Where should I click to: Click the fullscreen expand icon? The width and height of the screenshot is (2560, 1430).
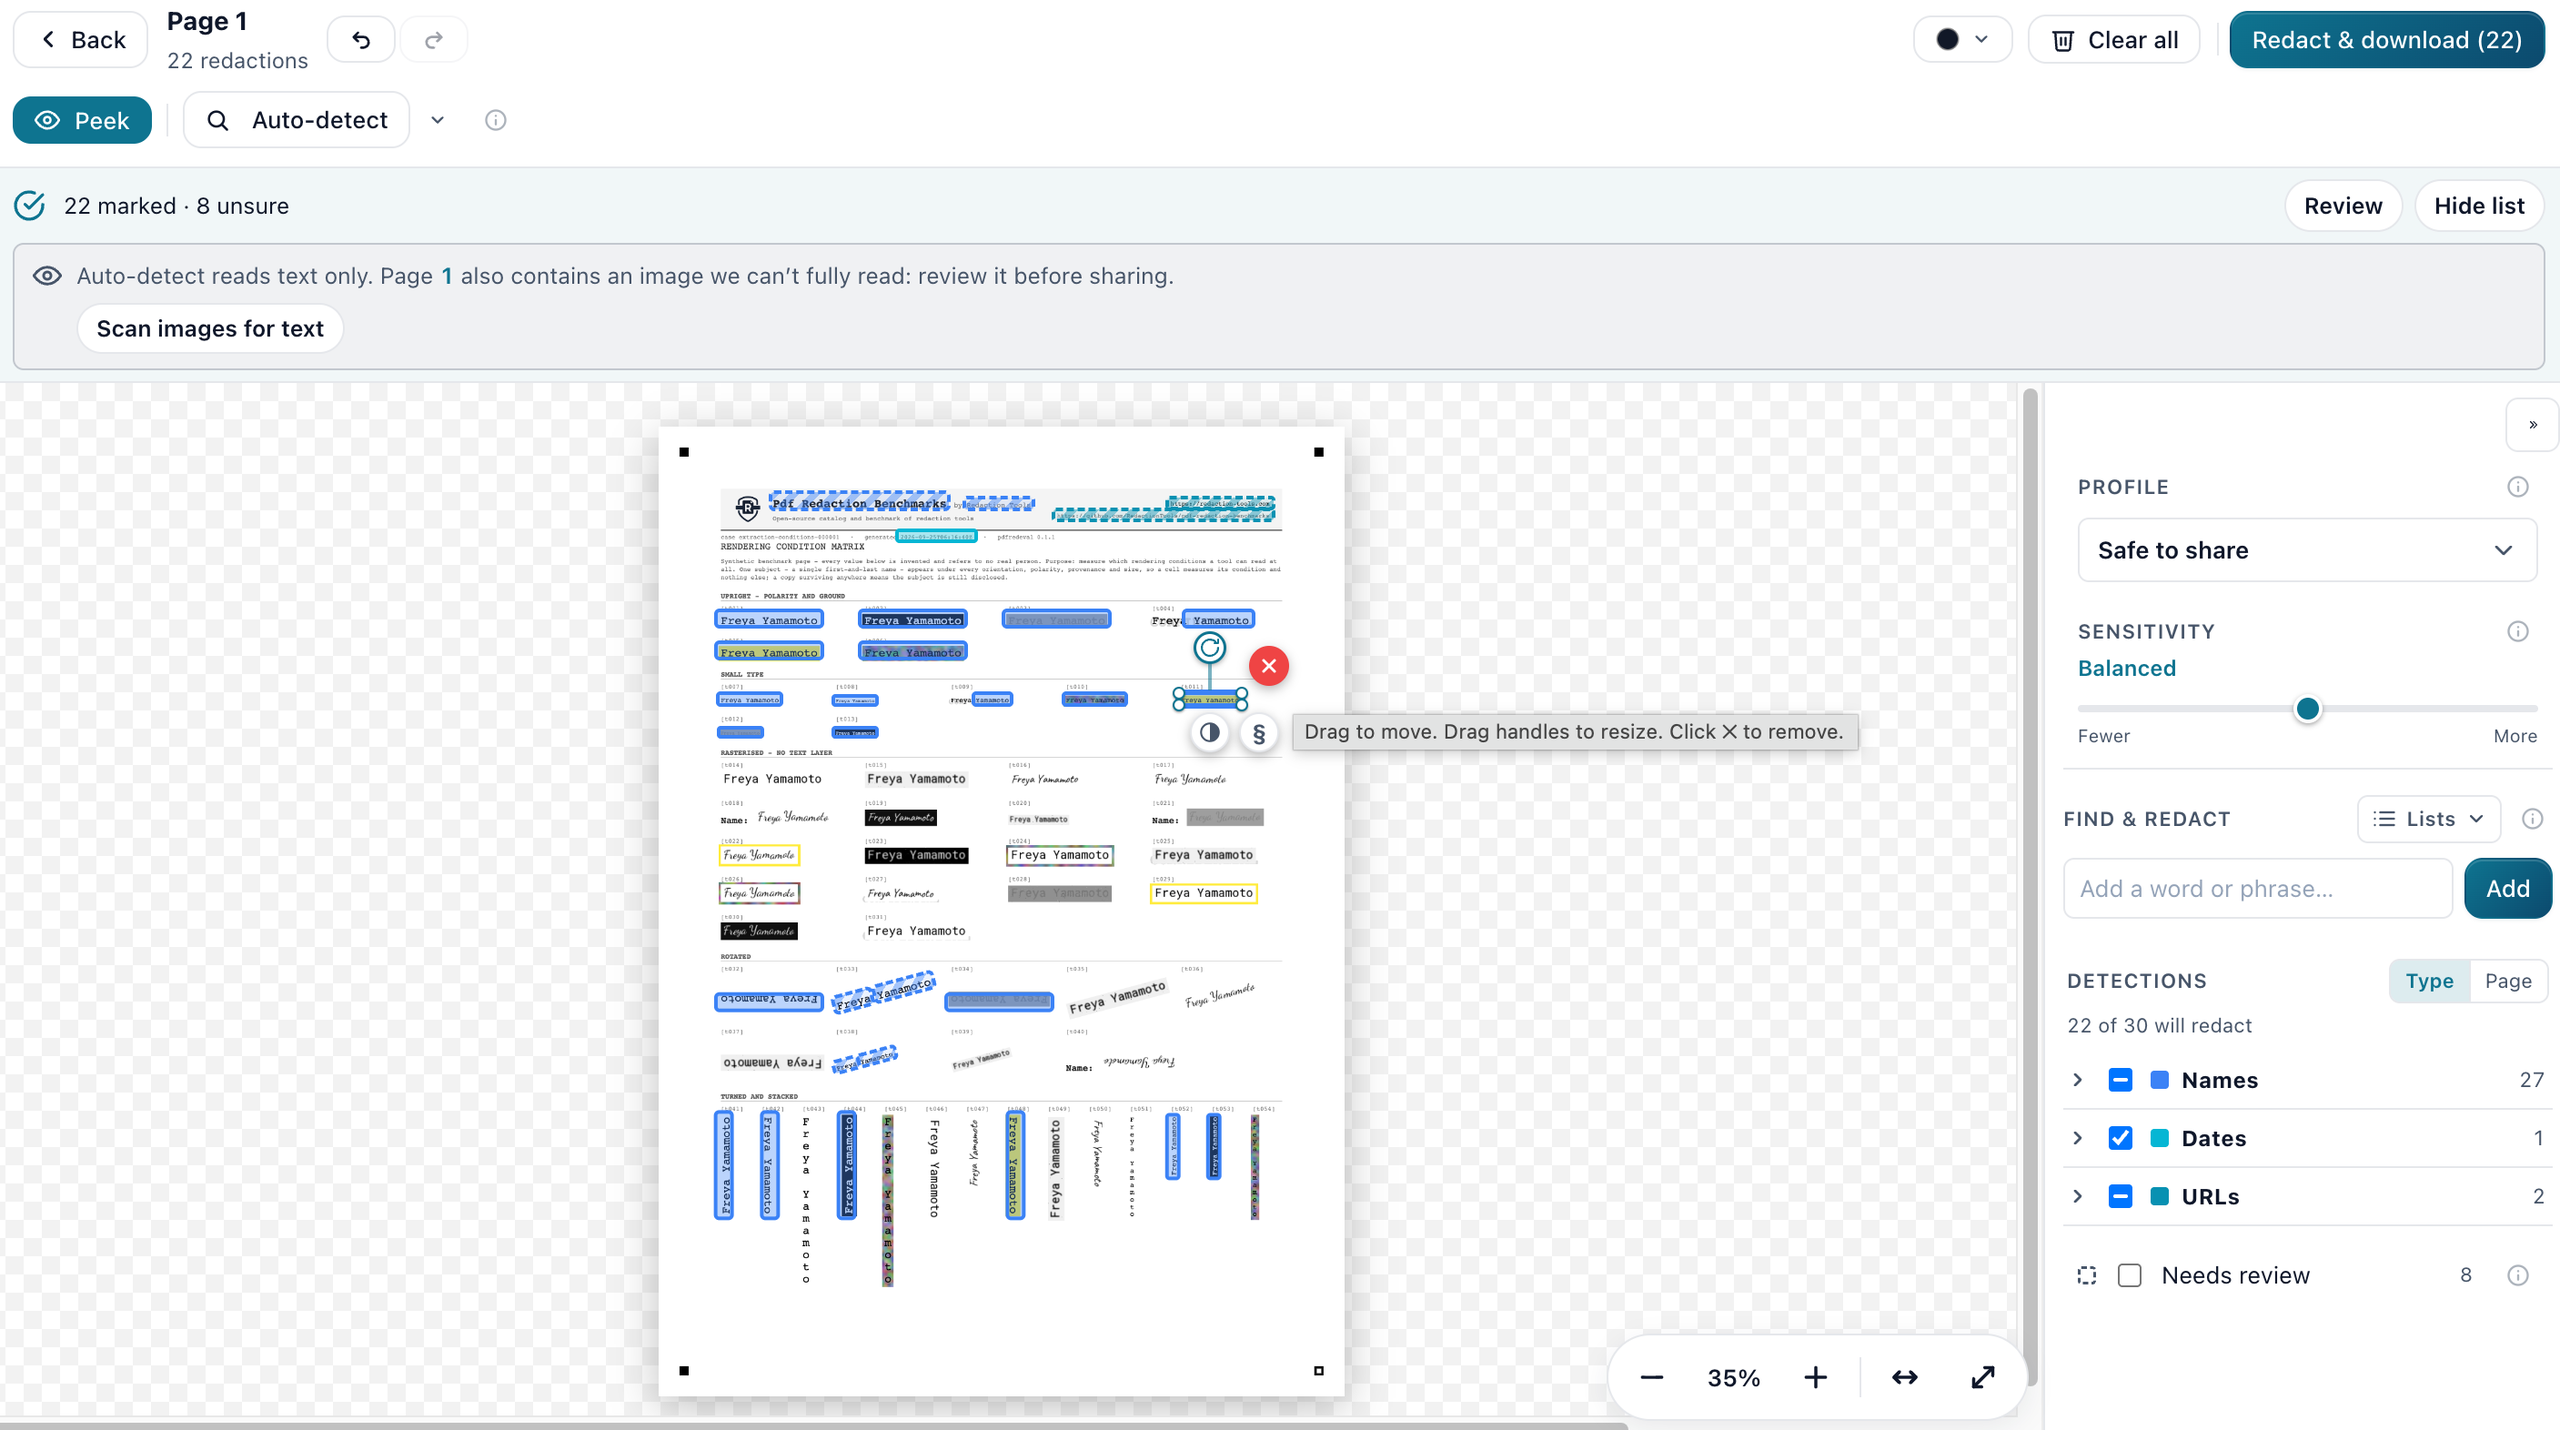click(1982, 1378)
